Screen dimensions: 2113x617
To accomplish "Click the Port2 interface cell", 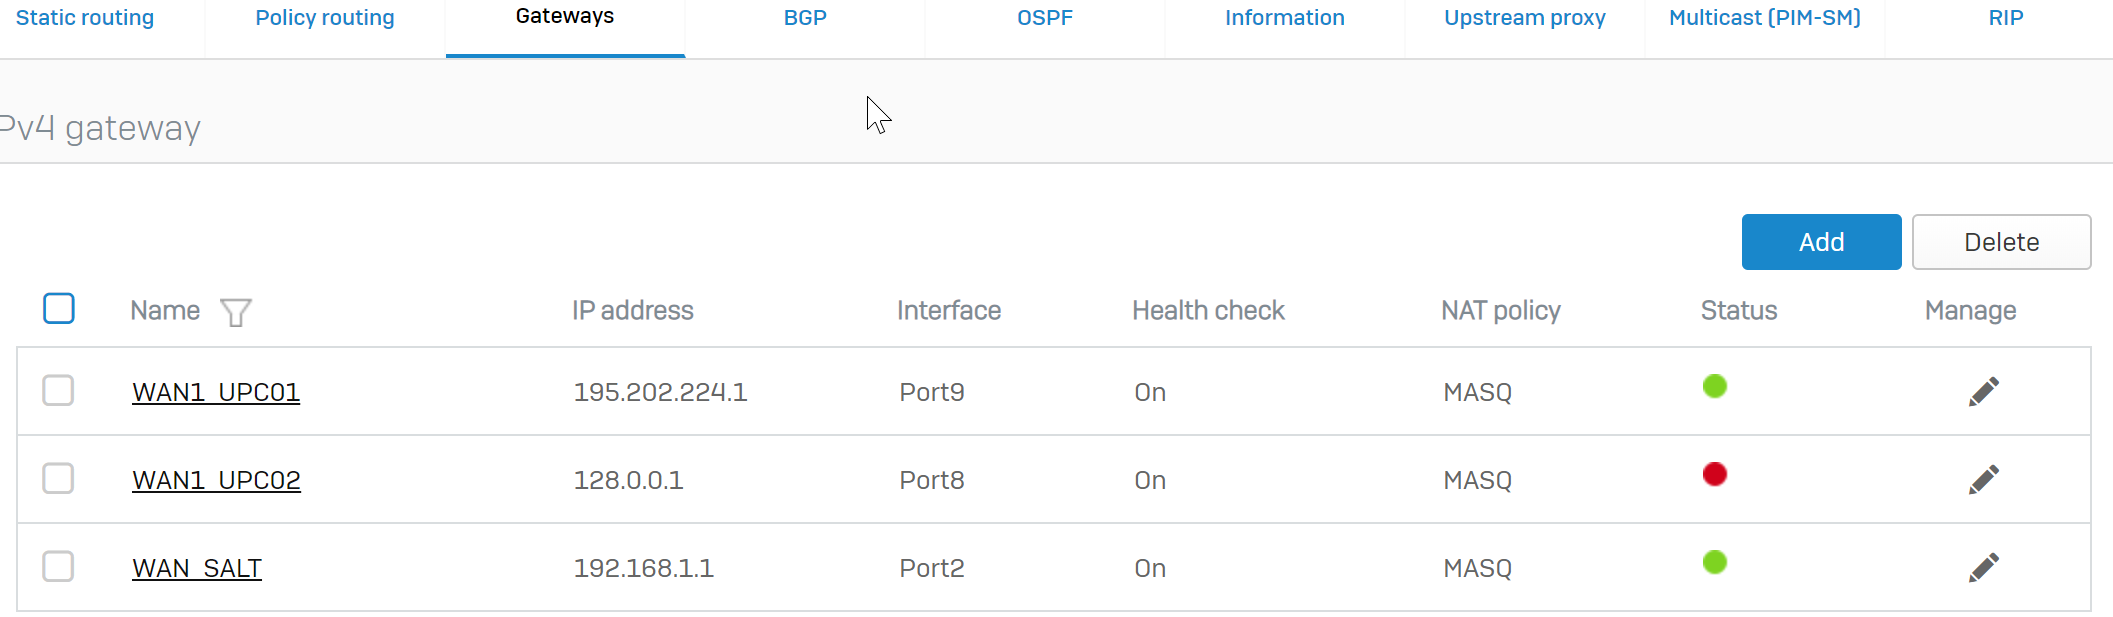I will tap(932, 568).
